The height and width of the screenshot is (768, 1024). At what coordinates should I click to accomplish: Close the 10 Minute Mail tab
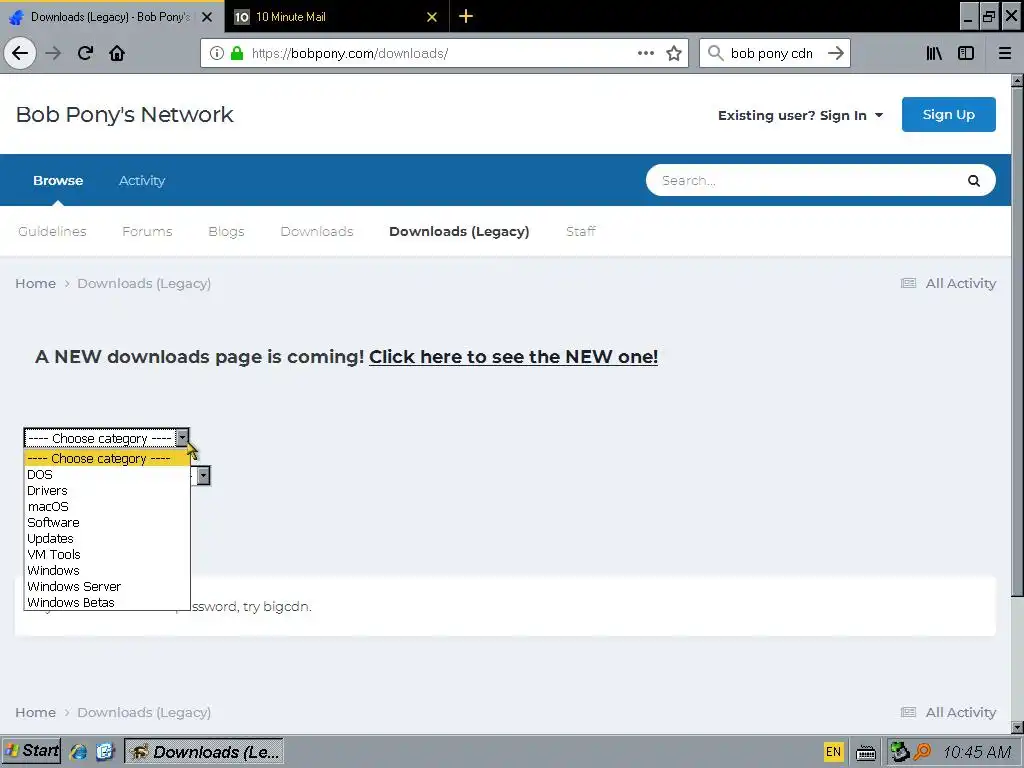[432, 17]
